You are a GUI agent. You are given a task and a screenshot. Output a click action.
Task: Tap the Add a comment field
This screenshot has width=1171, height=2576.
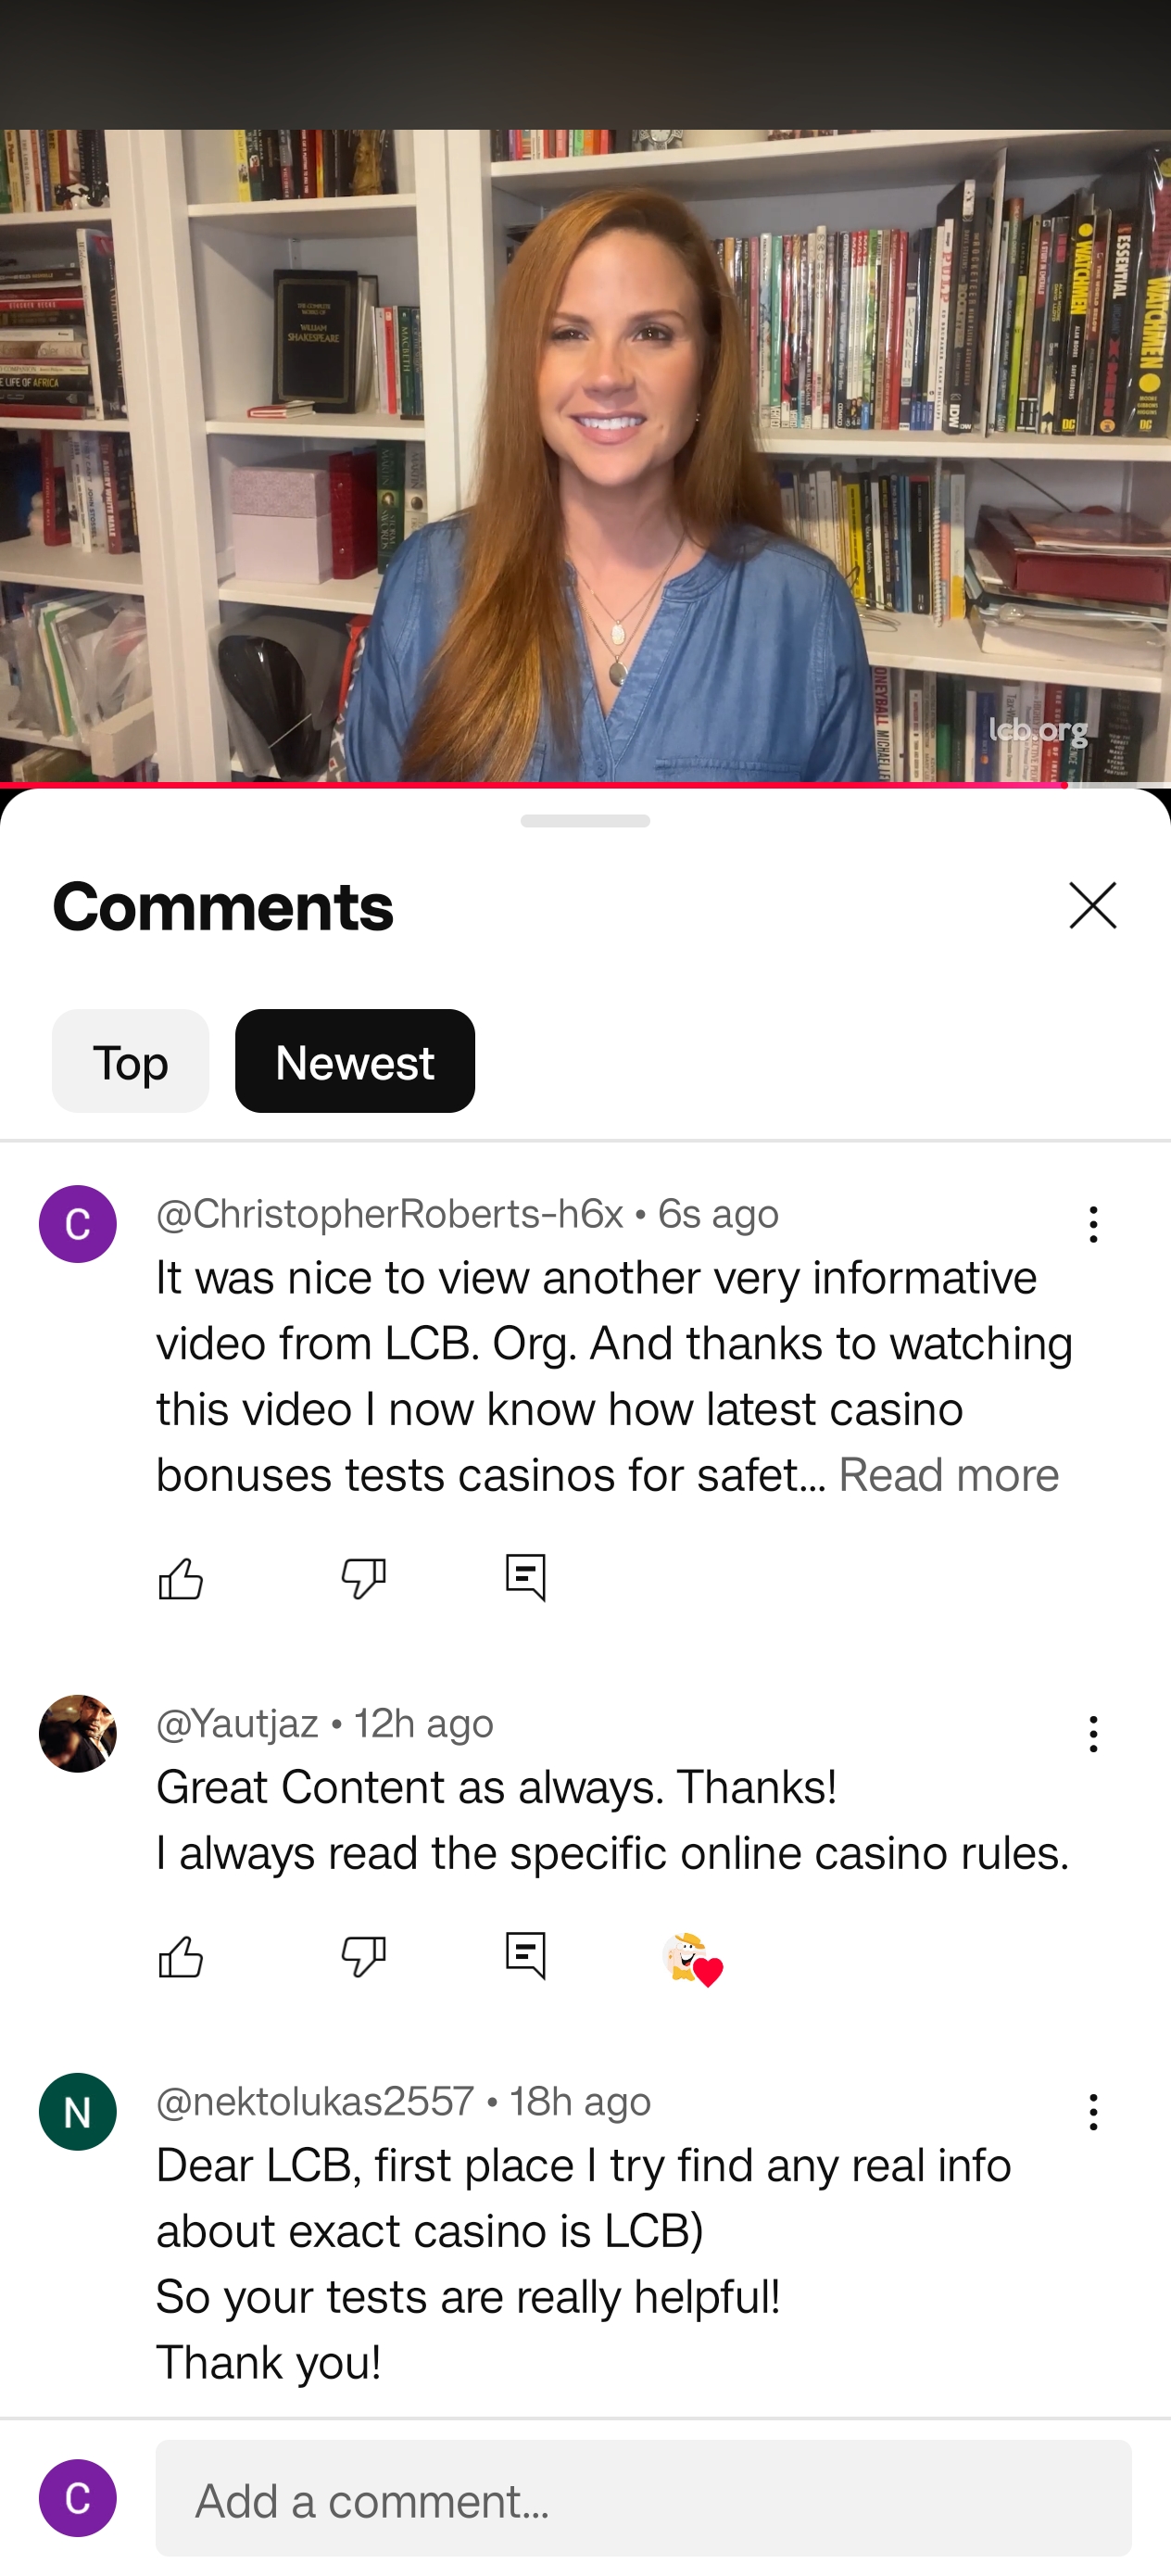[x=643, y=2498]
